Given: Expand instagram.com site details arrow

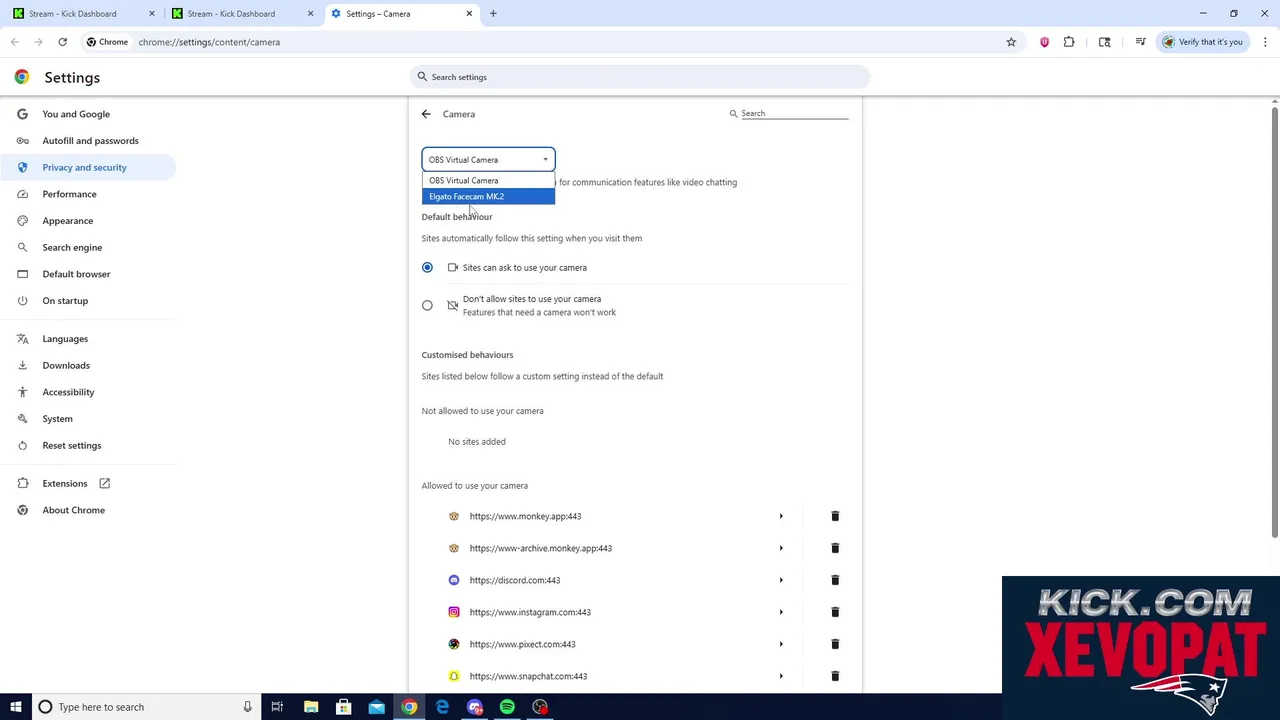Looking at the screenshot, I should (x=781, y=612).
